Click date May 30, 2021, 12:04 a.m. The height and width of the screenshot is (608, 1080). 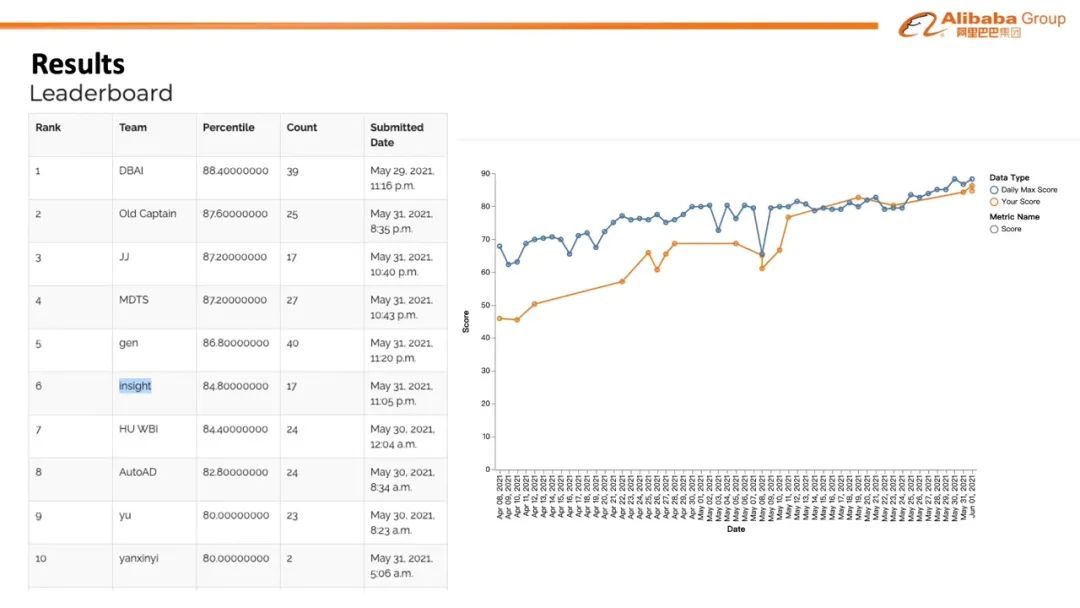click(402, 437)
